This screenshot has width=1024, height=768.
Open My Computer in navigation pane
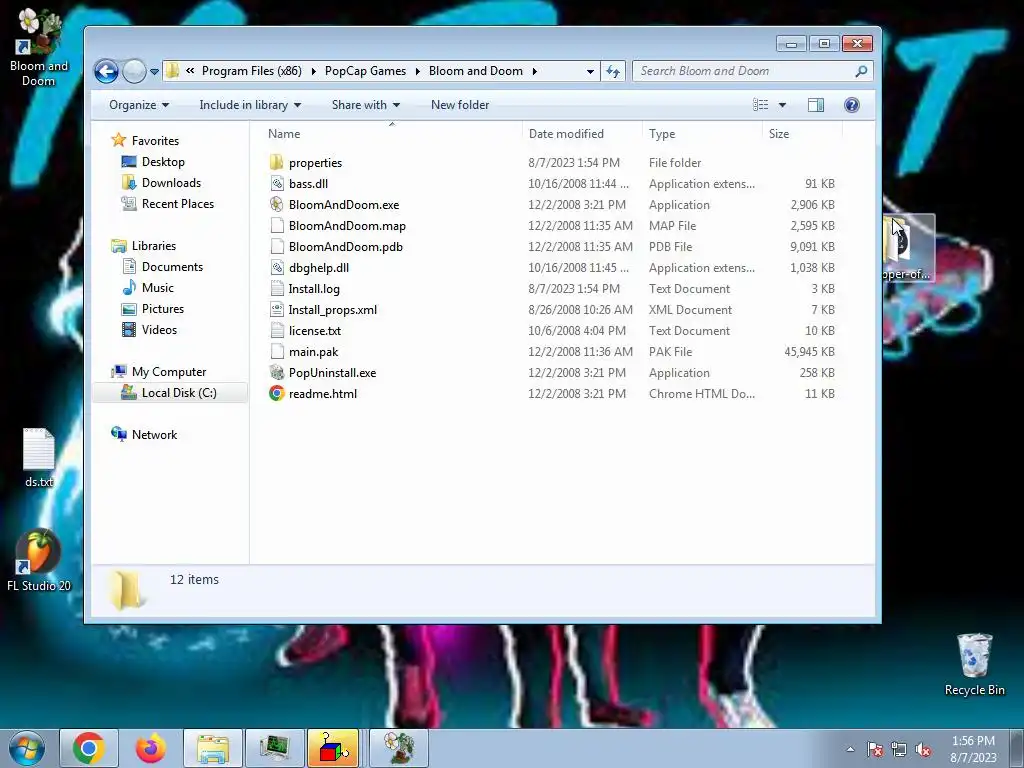point(168,372)
